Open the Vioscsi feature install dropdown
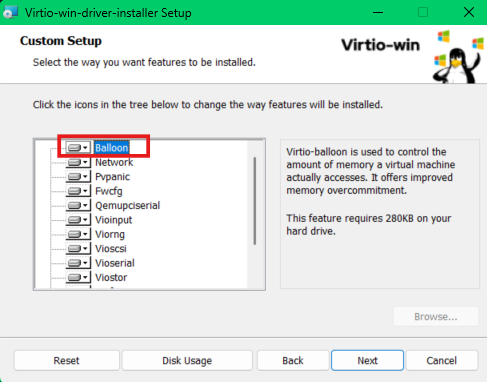 [78, 249]
